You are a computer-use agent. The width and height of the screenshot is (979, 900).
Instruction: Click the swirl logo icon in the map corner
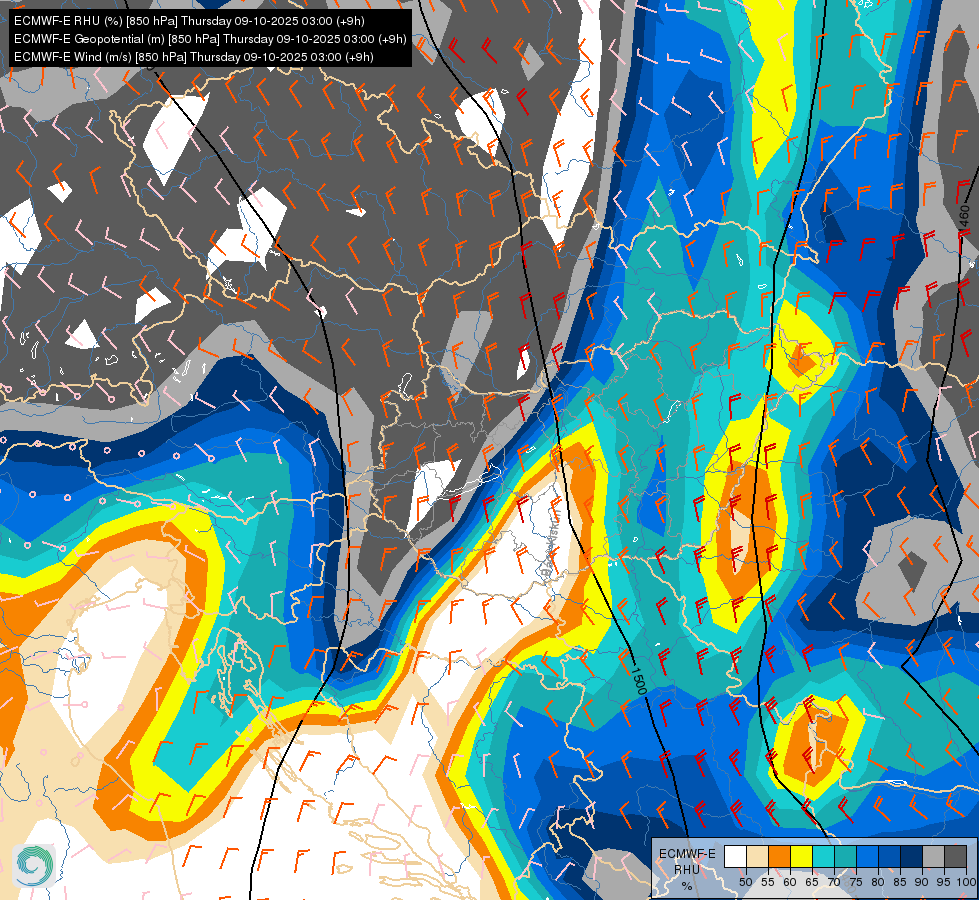click(34, 865)
